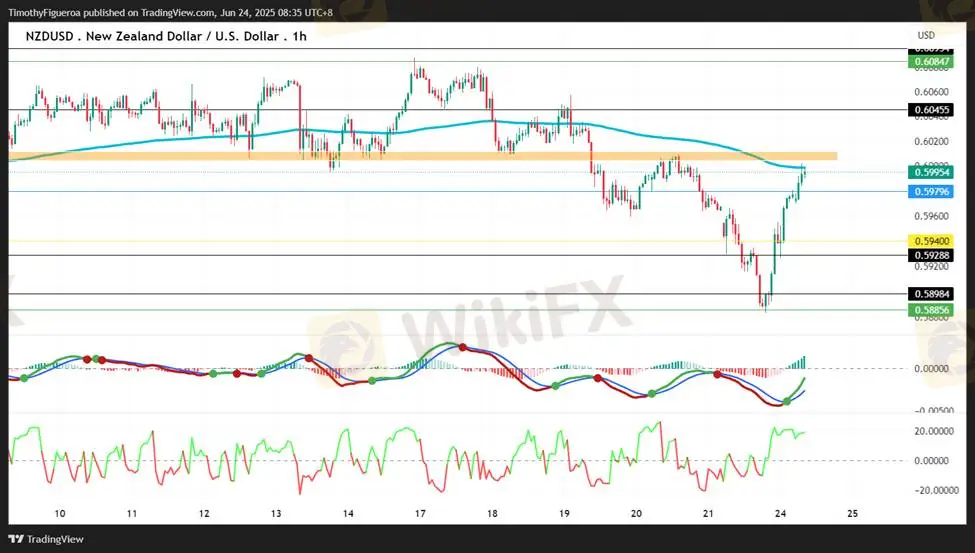Viewport: 975px width, 553px height.
Task: Select date 10 on the time axis
Action: [60, 513]
